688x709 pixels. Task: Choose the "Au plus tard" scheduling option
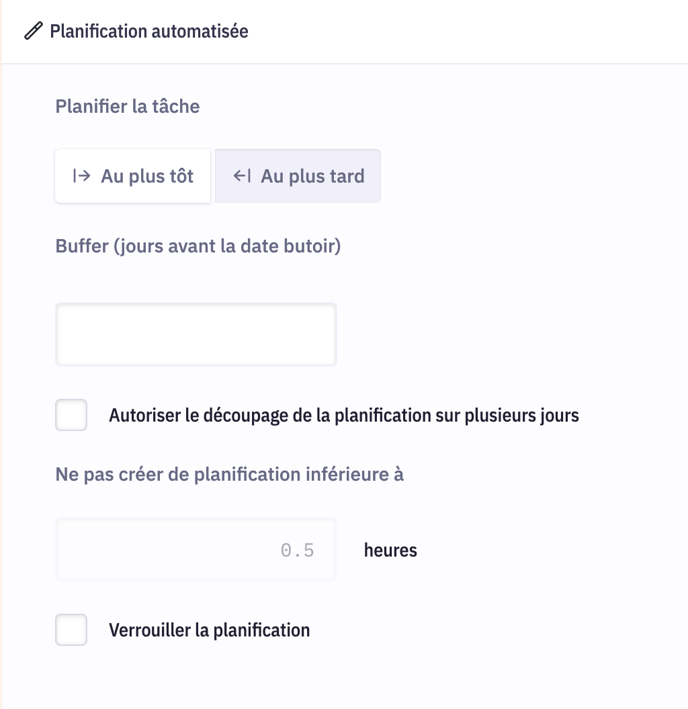point(298,176)
